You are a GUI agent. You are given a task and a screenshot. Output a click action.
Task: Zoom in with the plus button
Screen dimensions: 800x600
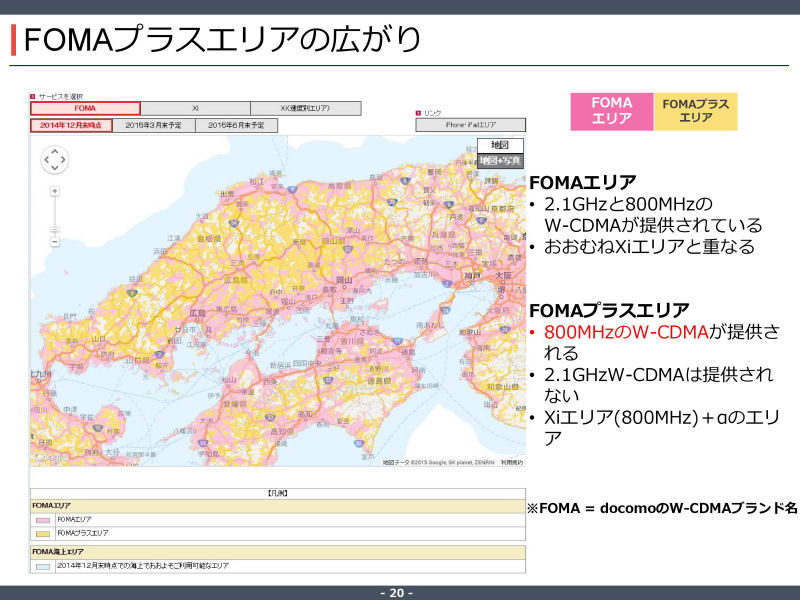[55, 191]
